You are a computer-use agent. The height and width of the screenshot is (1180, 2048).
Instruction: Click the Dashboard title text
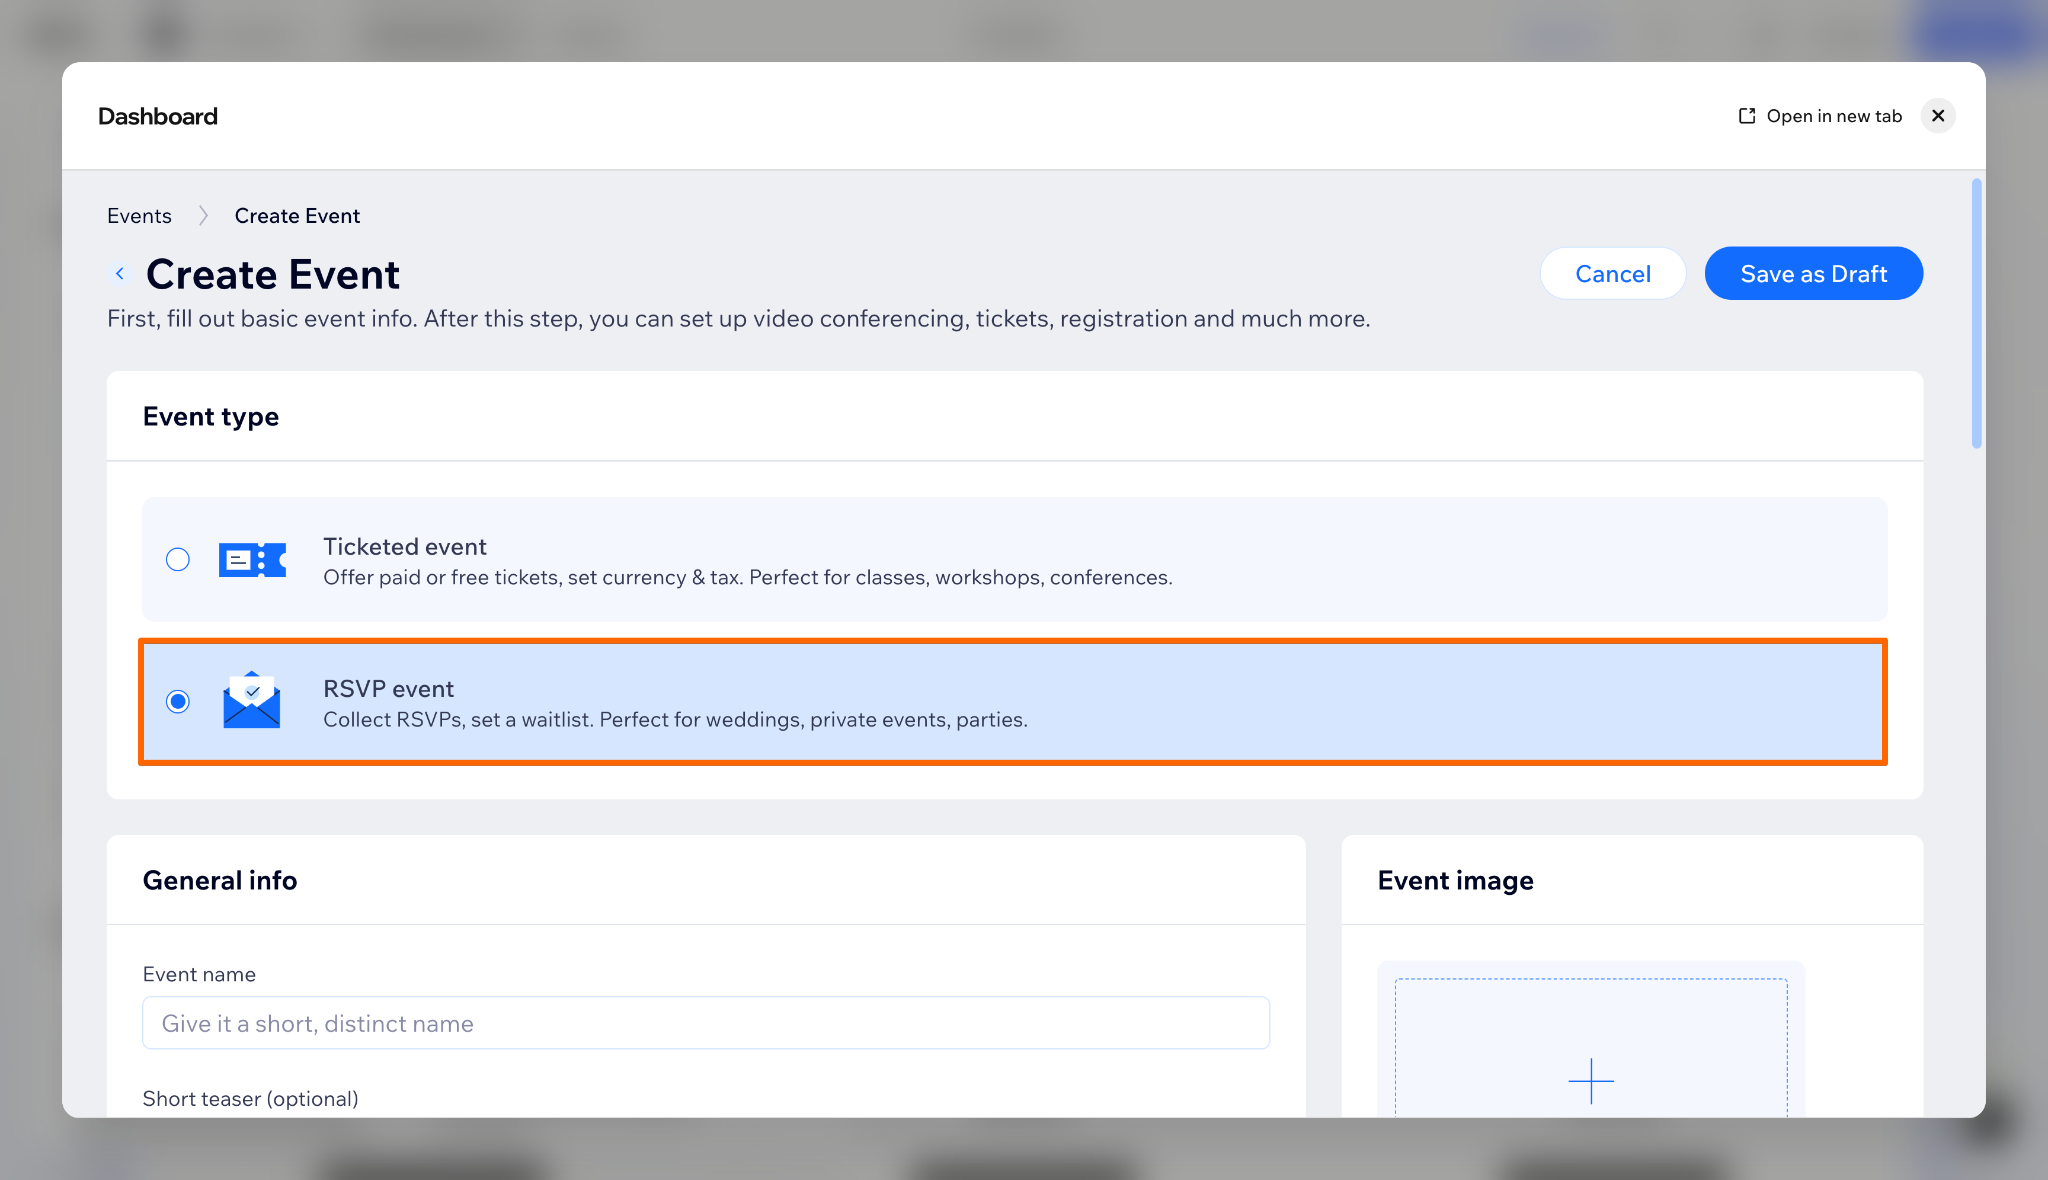coord(158,116)
